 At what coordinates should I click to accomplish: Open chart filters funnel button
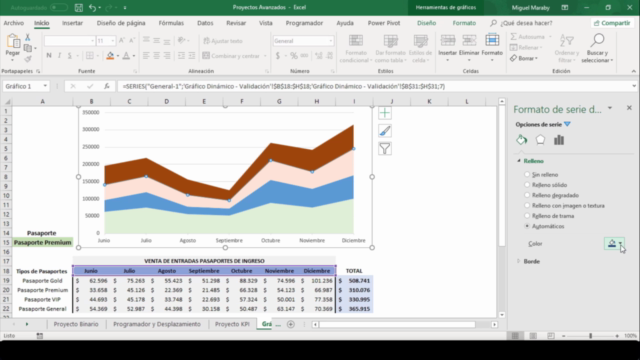384,149
